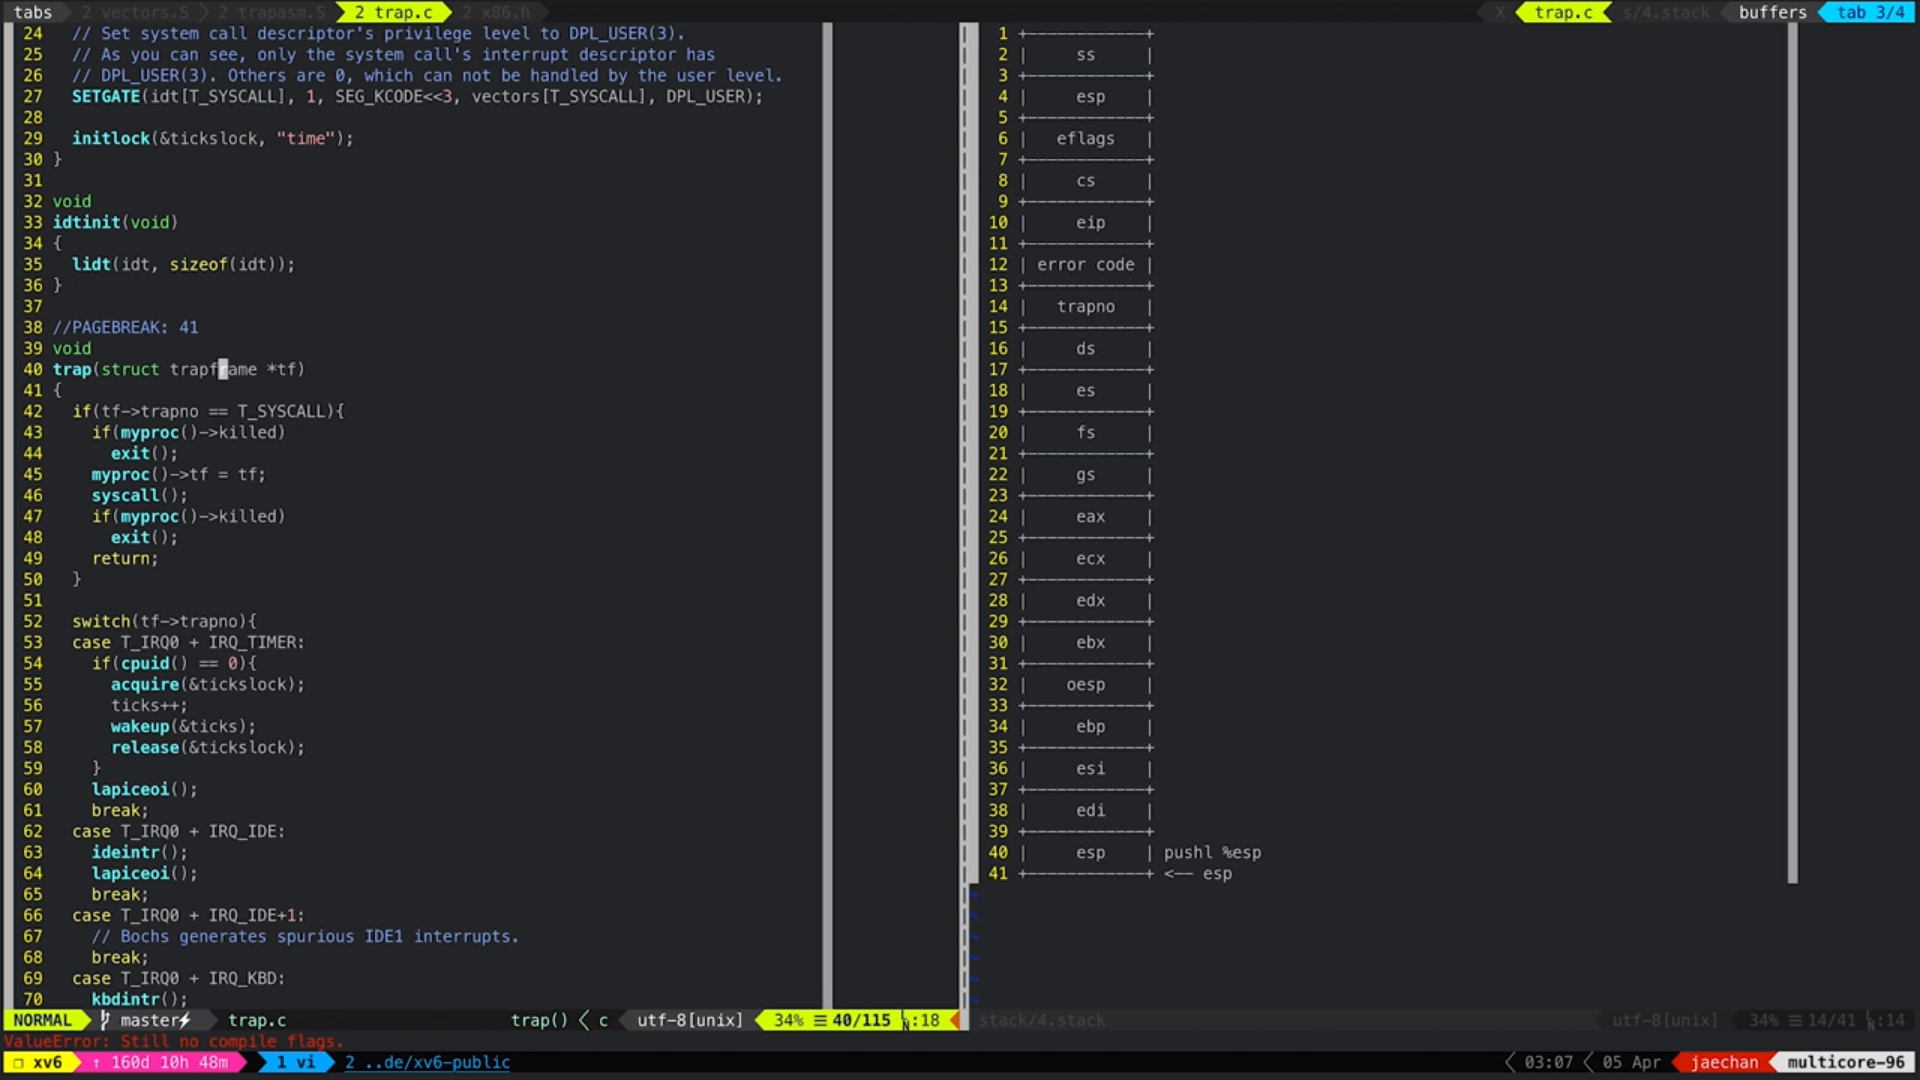Select the trap.c buffer at top right

(x=1563, y=12)
